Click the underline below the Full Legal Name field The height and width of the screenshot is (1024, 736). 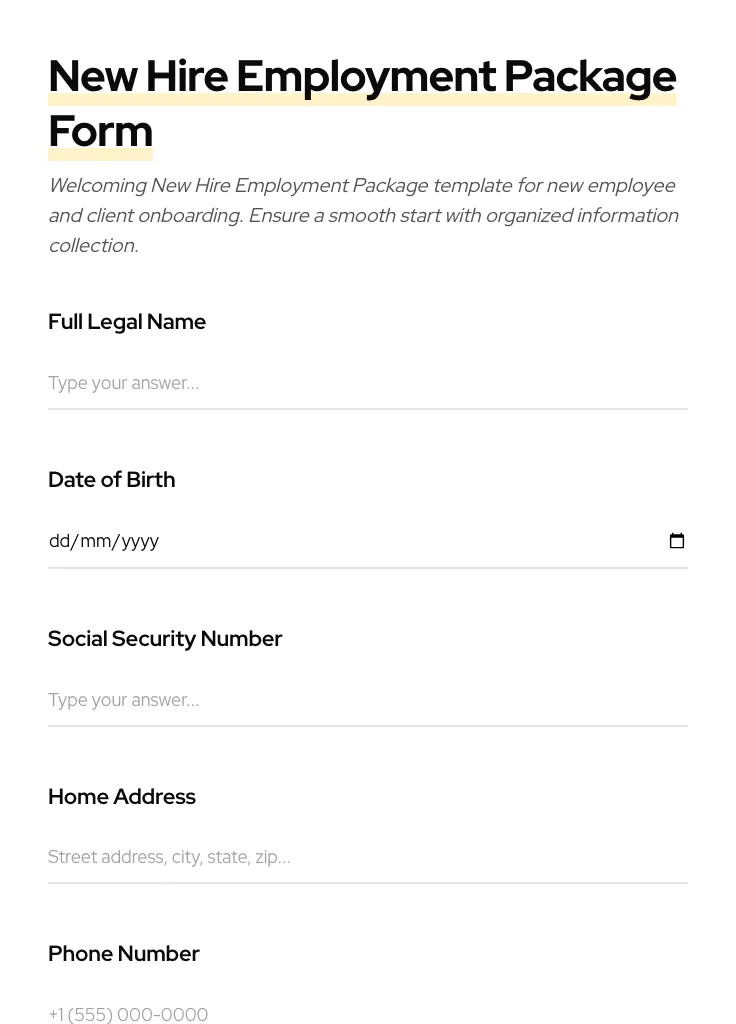pyautogui.click(x=367, y=408)
